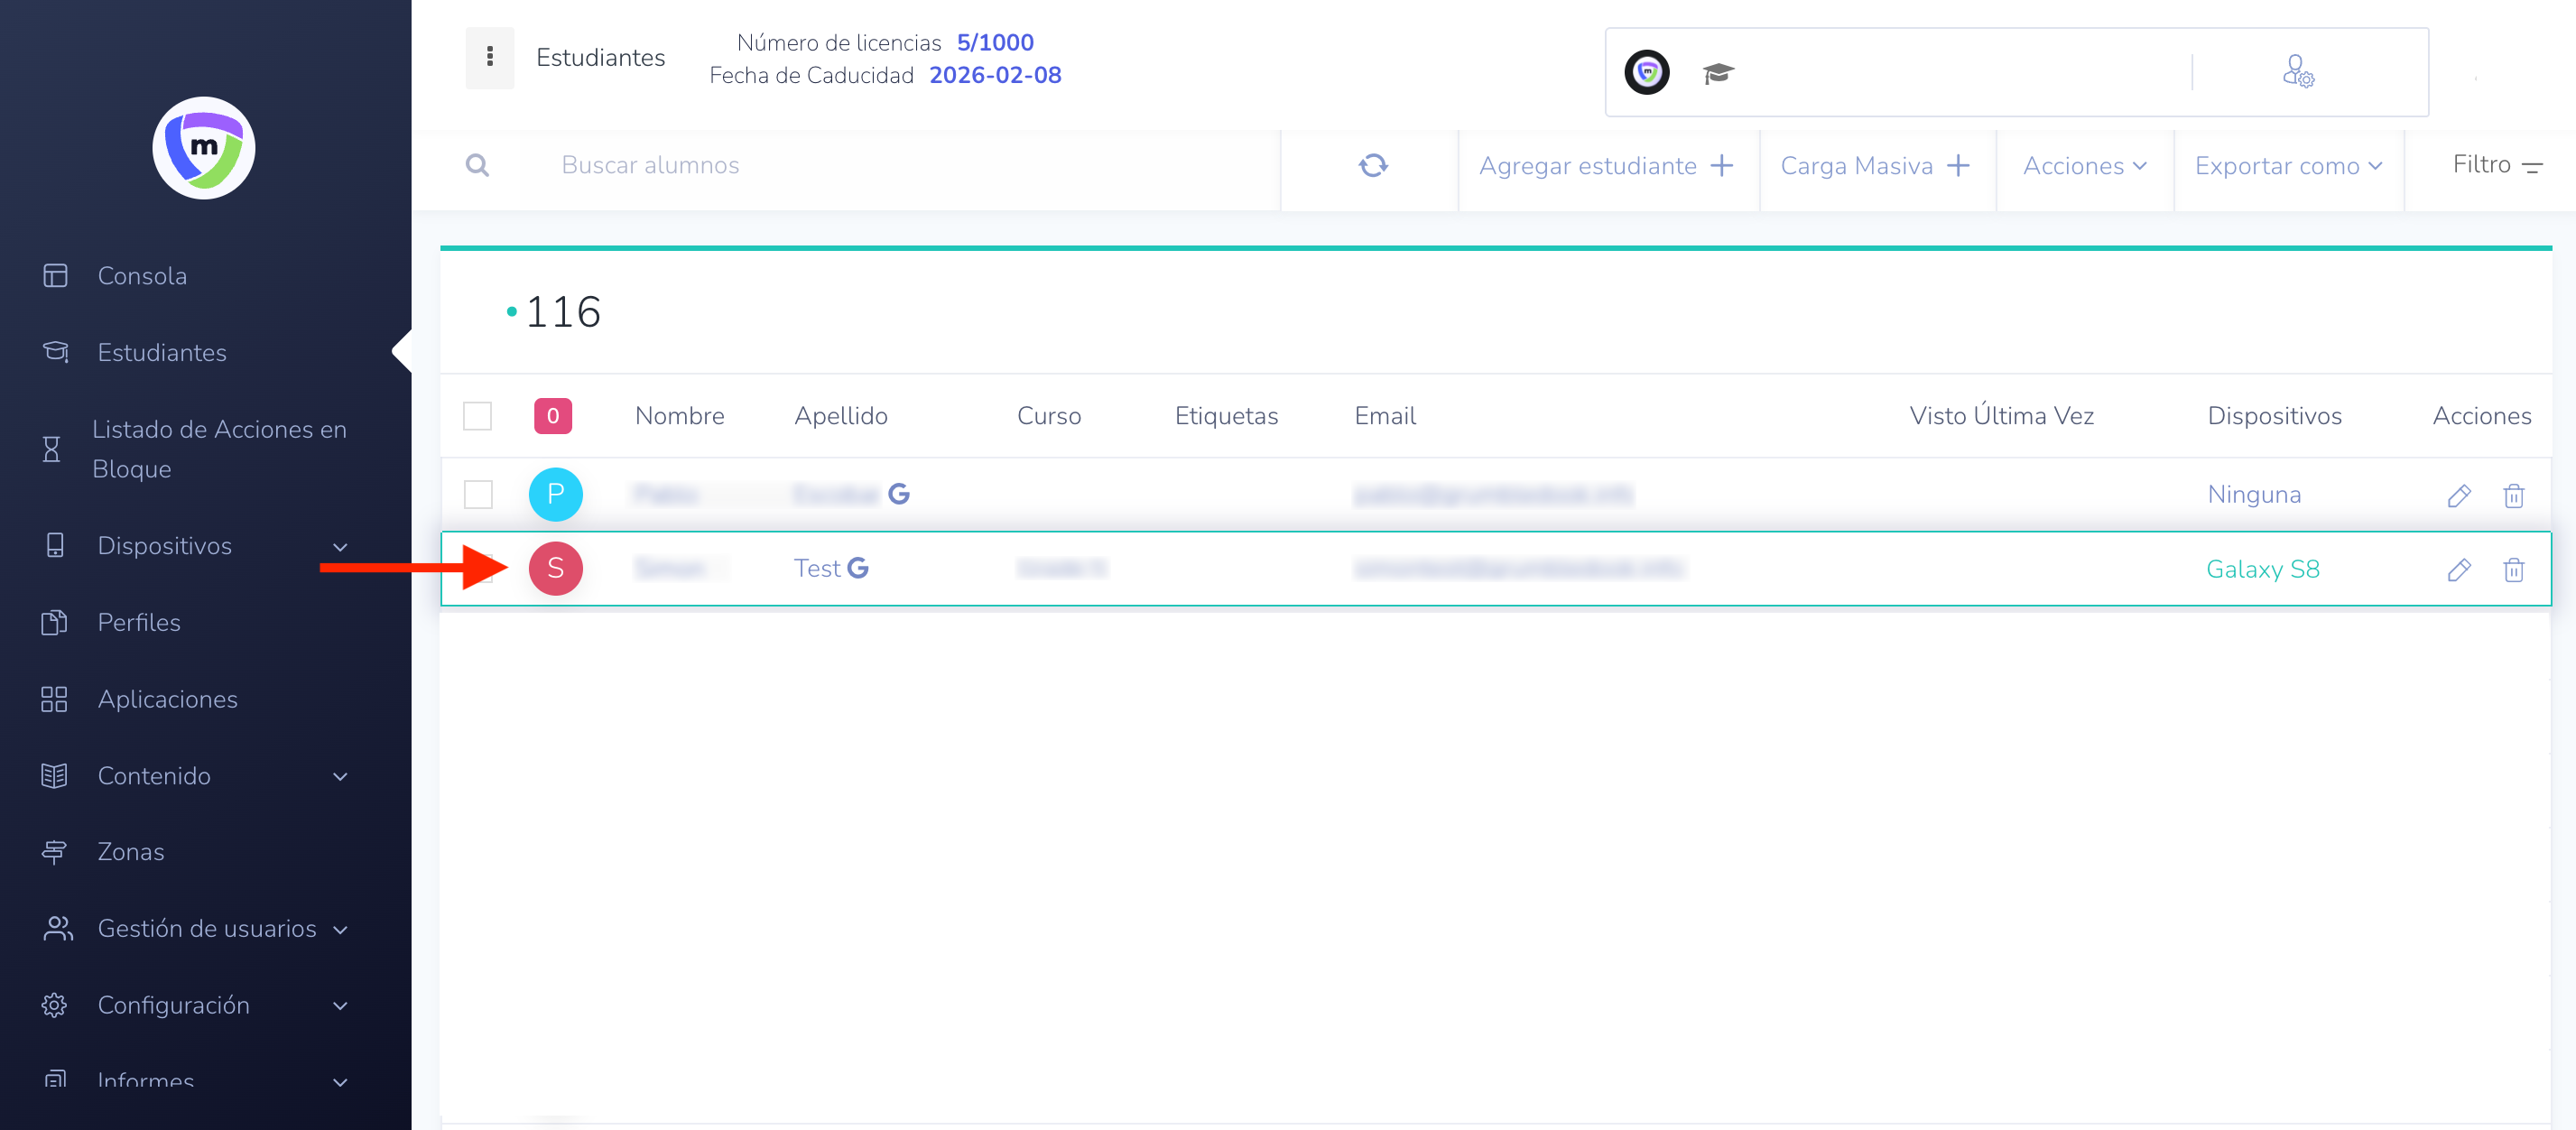The image size is (2576, 1130).
Task: Delete the student with device Ninguna
Action: click(2513, 495)
